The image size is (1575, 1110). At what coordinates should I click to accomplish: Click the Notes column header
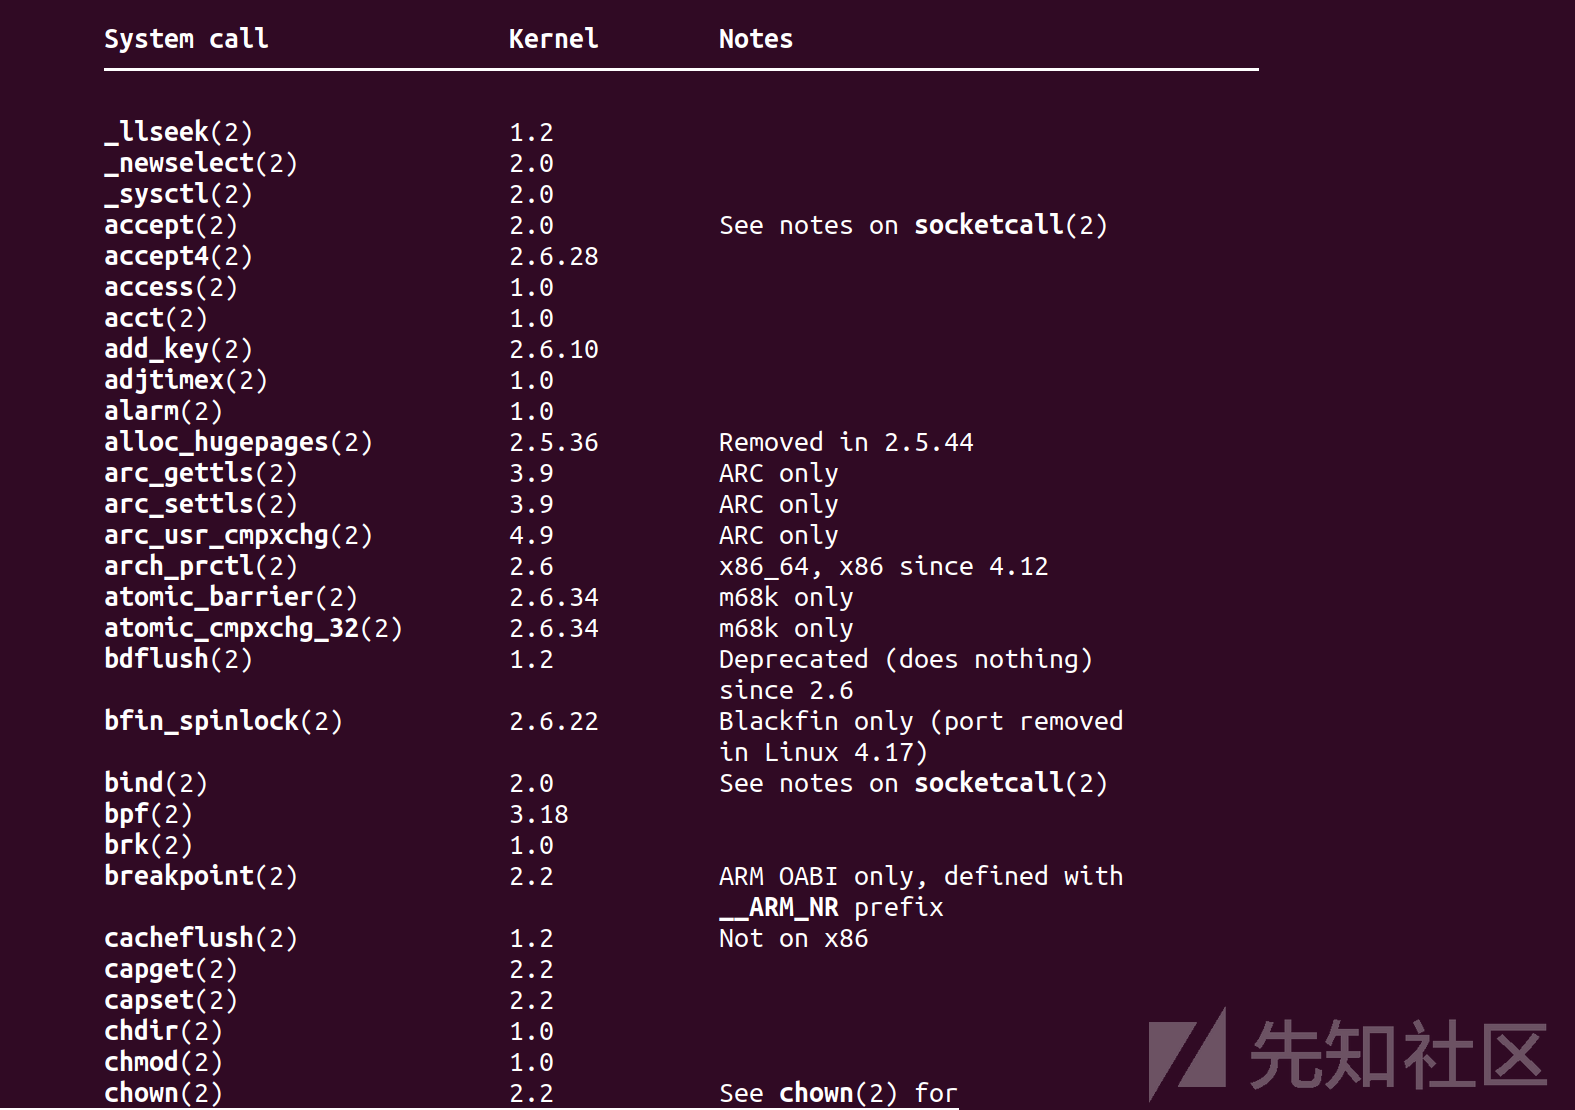click(x=756, y=39)
